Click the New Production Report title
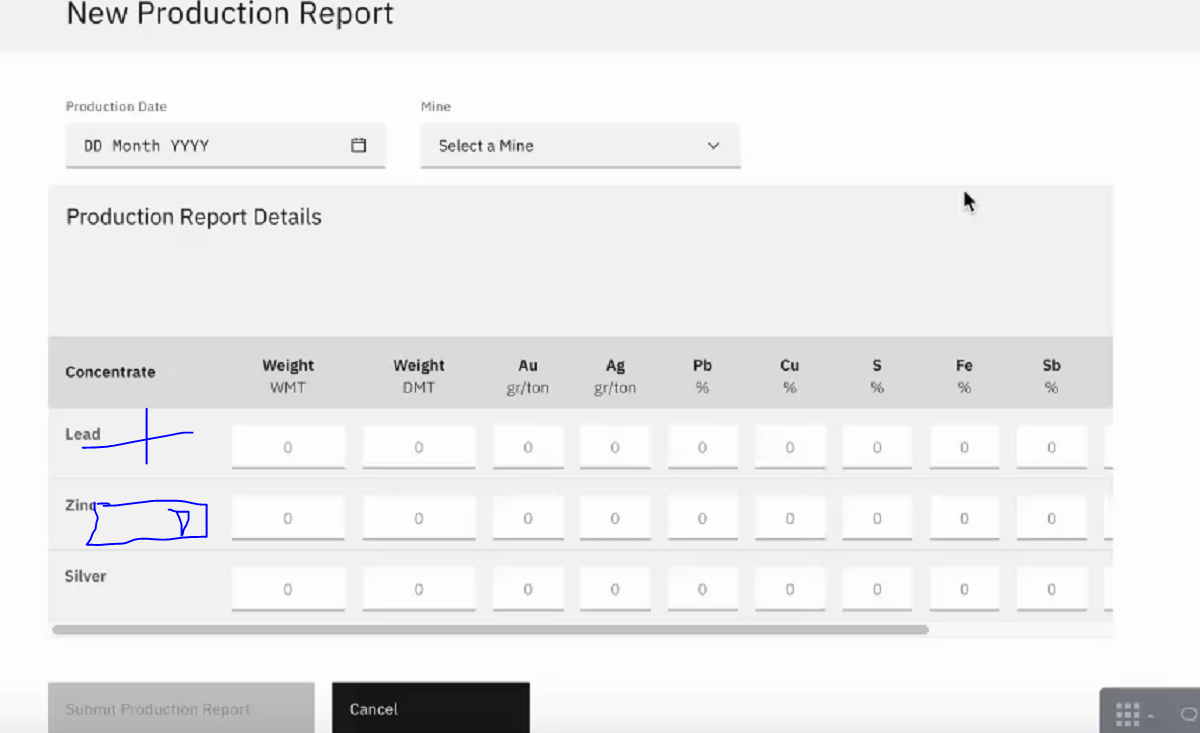 coord(230,14)
